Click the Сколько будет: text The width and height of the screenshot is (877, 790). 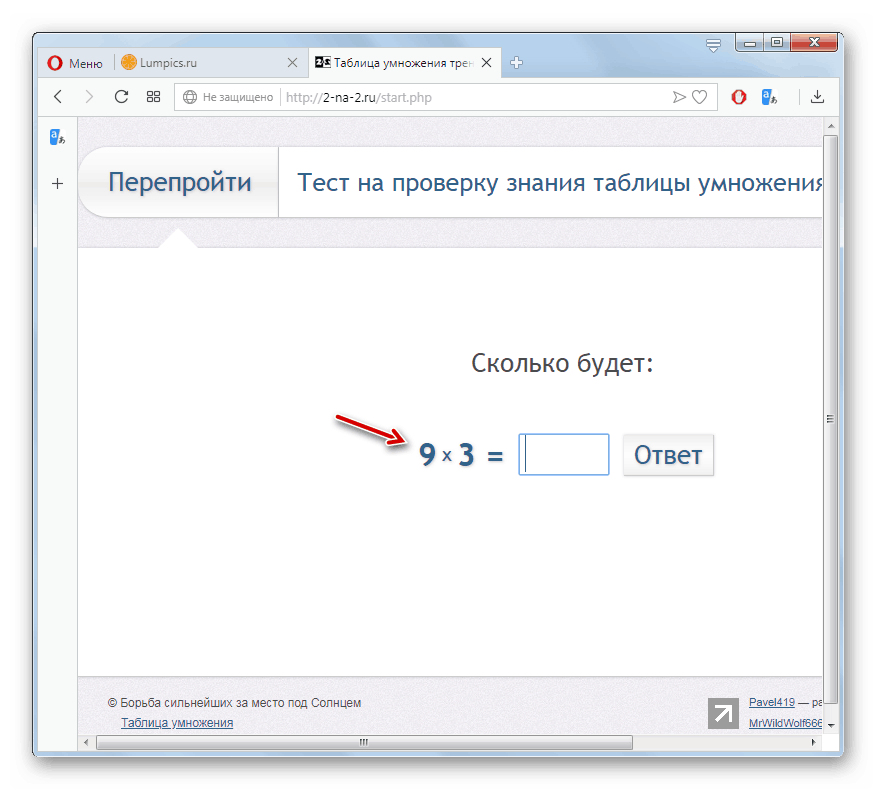coord(562,364)
